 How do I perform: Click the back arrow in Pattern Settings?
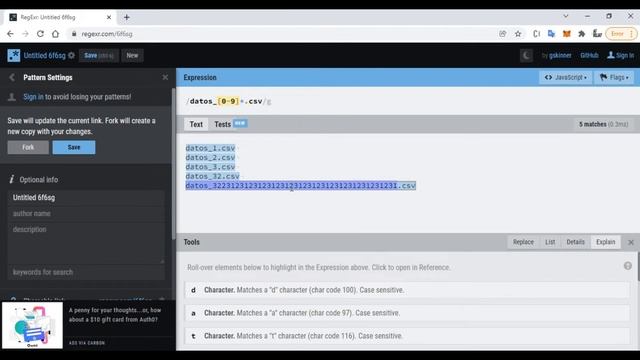pos(12,78)
